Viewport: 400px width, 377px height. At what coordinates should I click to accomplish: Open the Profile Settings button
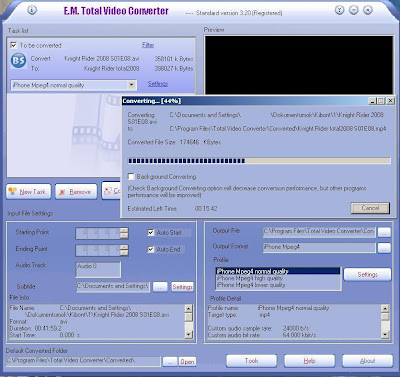(367, 275)
